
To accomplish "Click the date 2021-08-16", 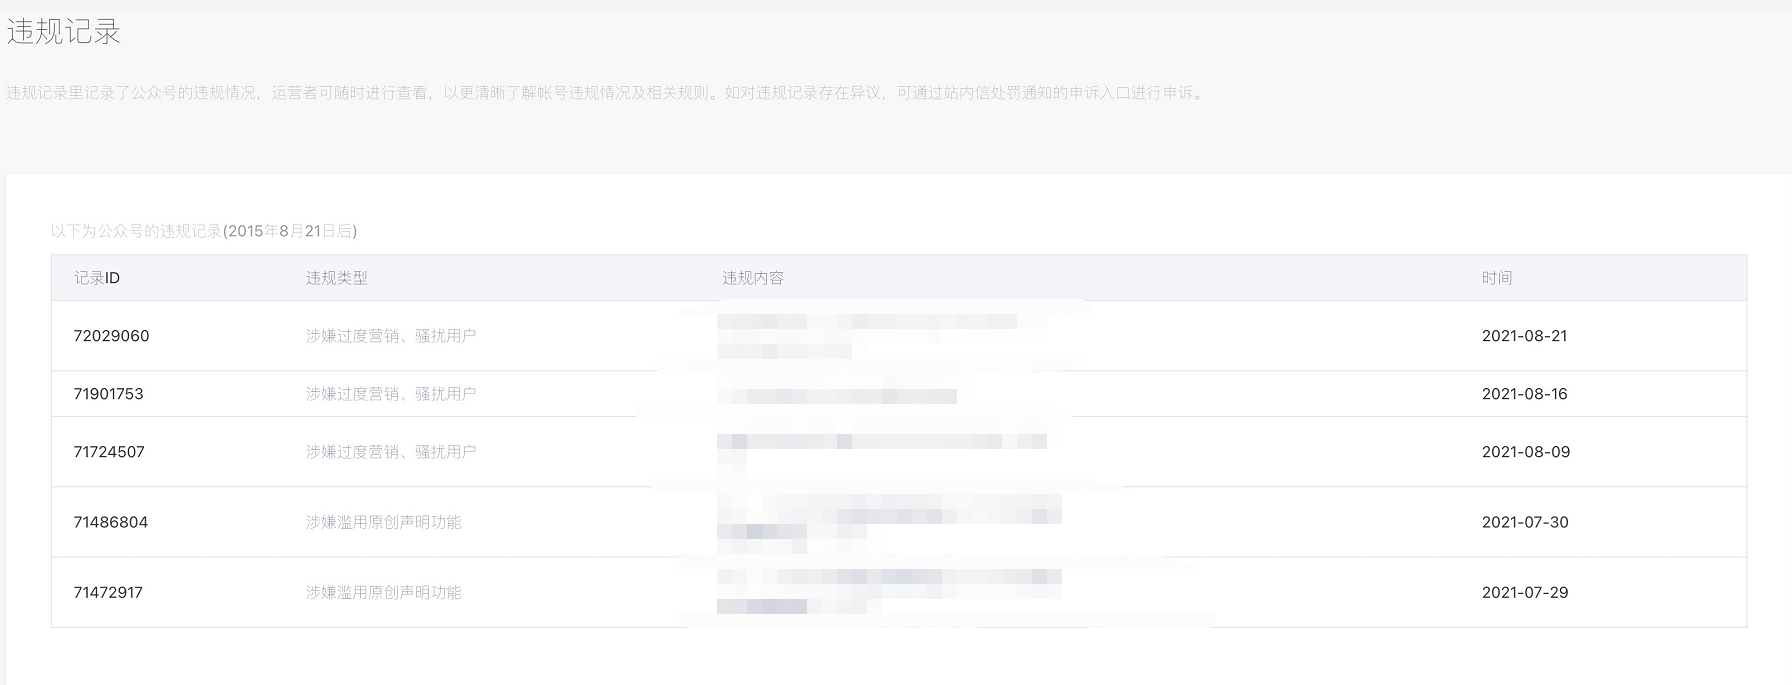I will 1524,394.
